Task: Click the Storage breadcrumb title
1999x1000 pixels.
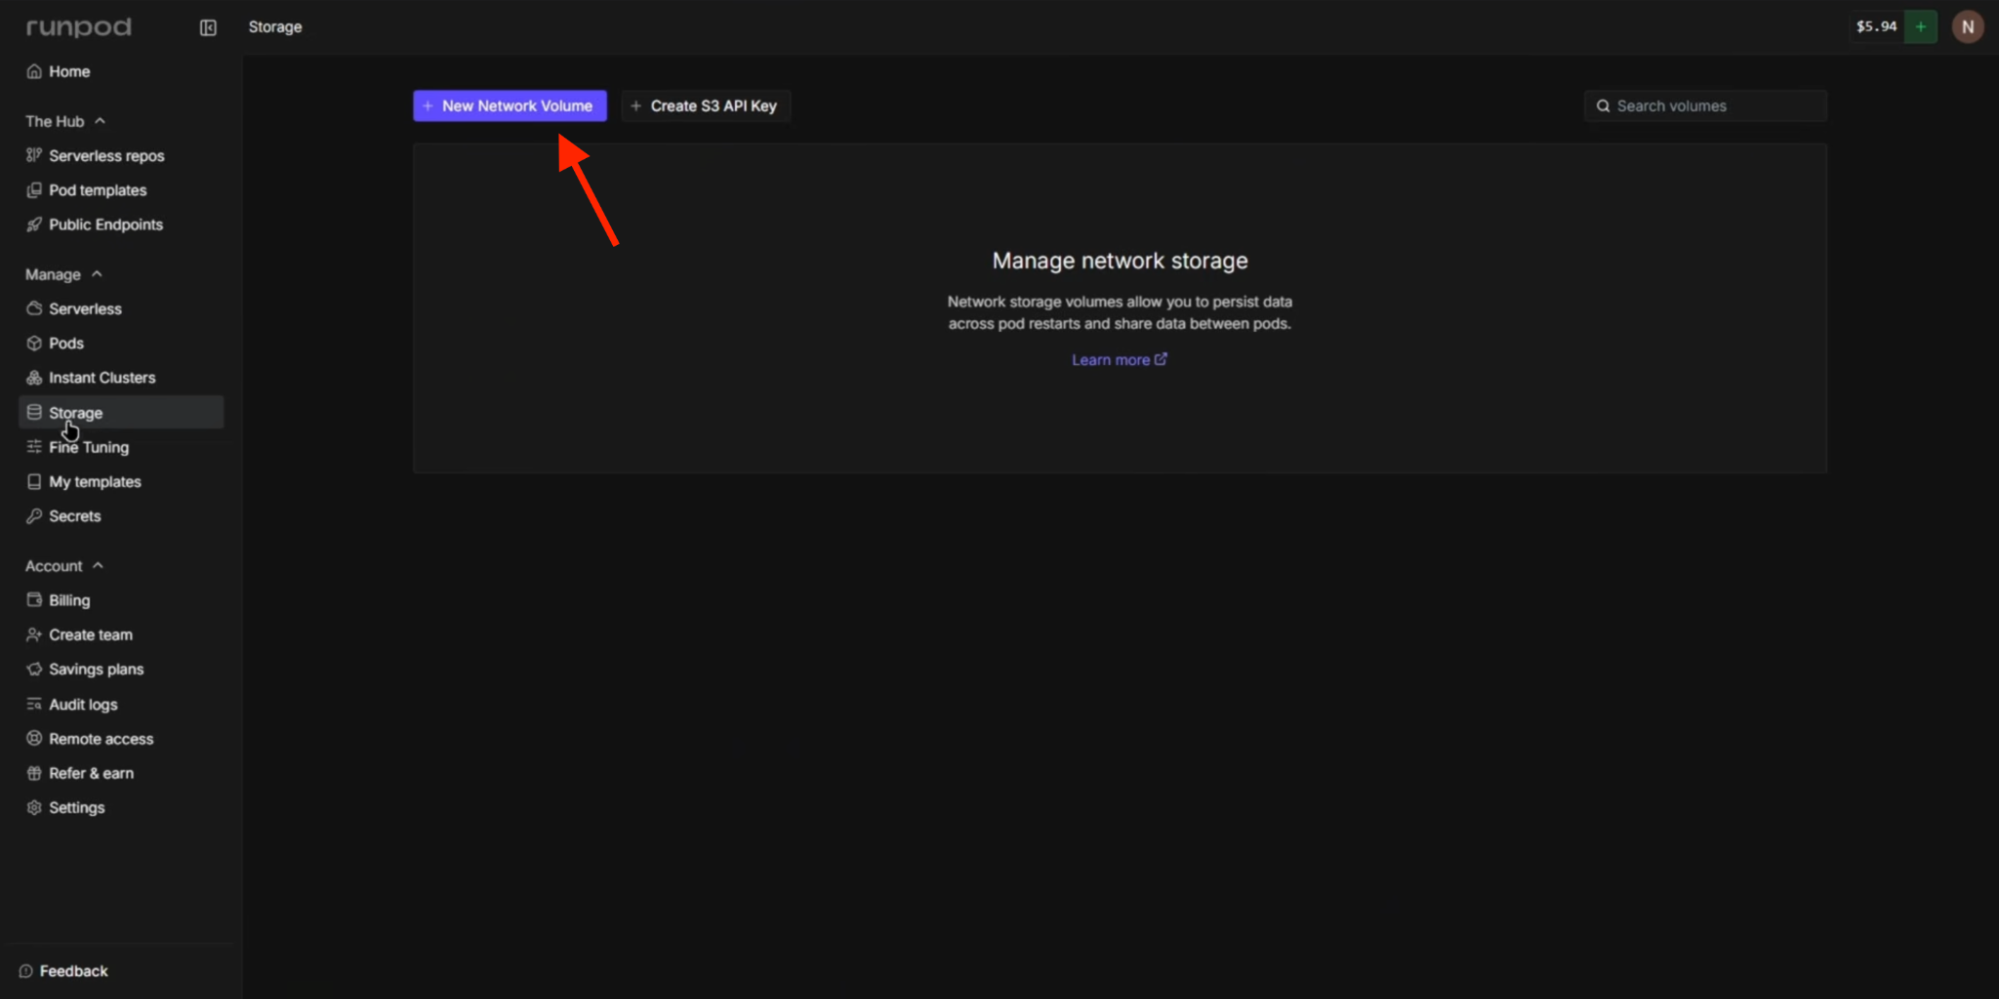Action: pos(275,27)
